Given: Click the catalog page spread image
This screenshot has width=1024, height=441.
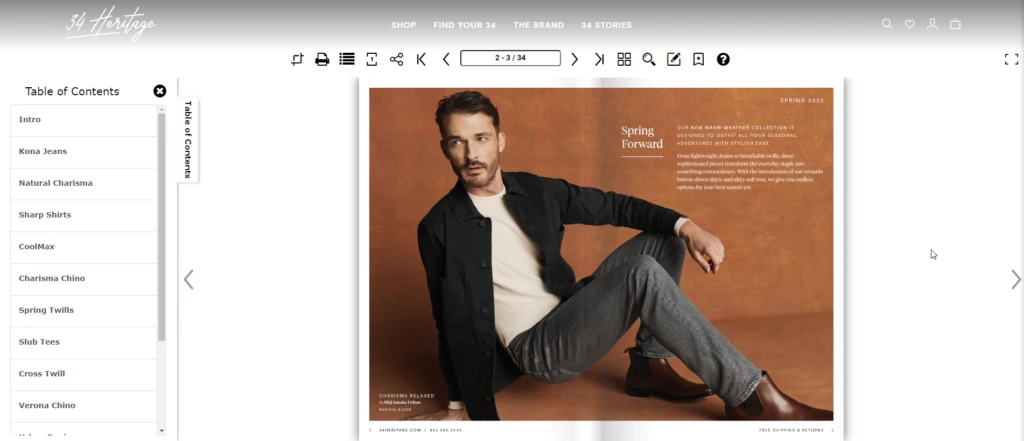Looking at the screenshot, I should tap(601, 254).
